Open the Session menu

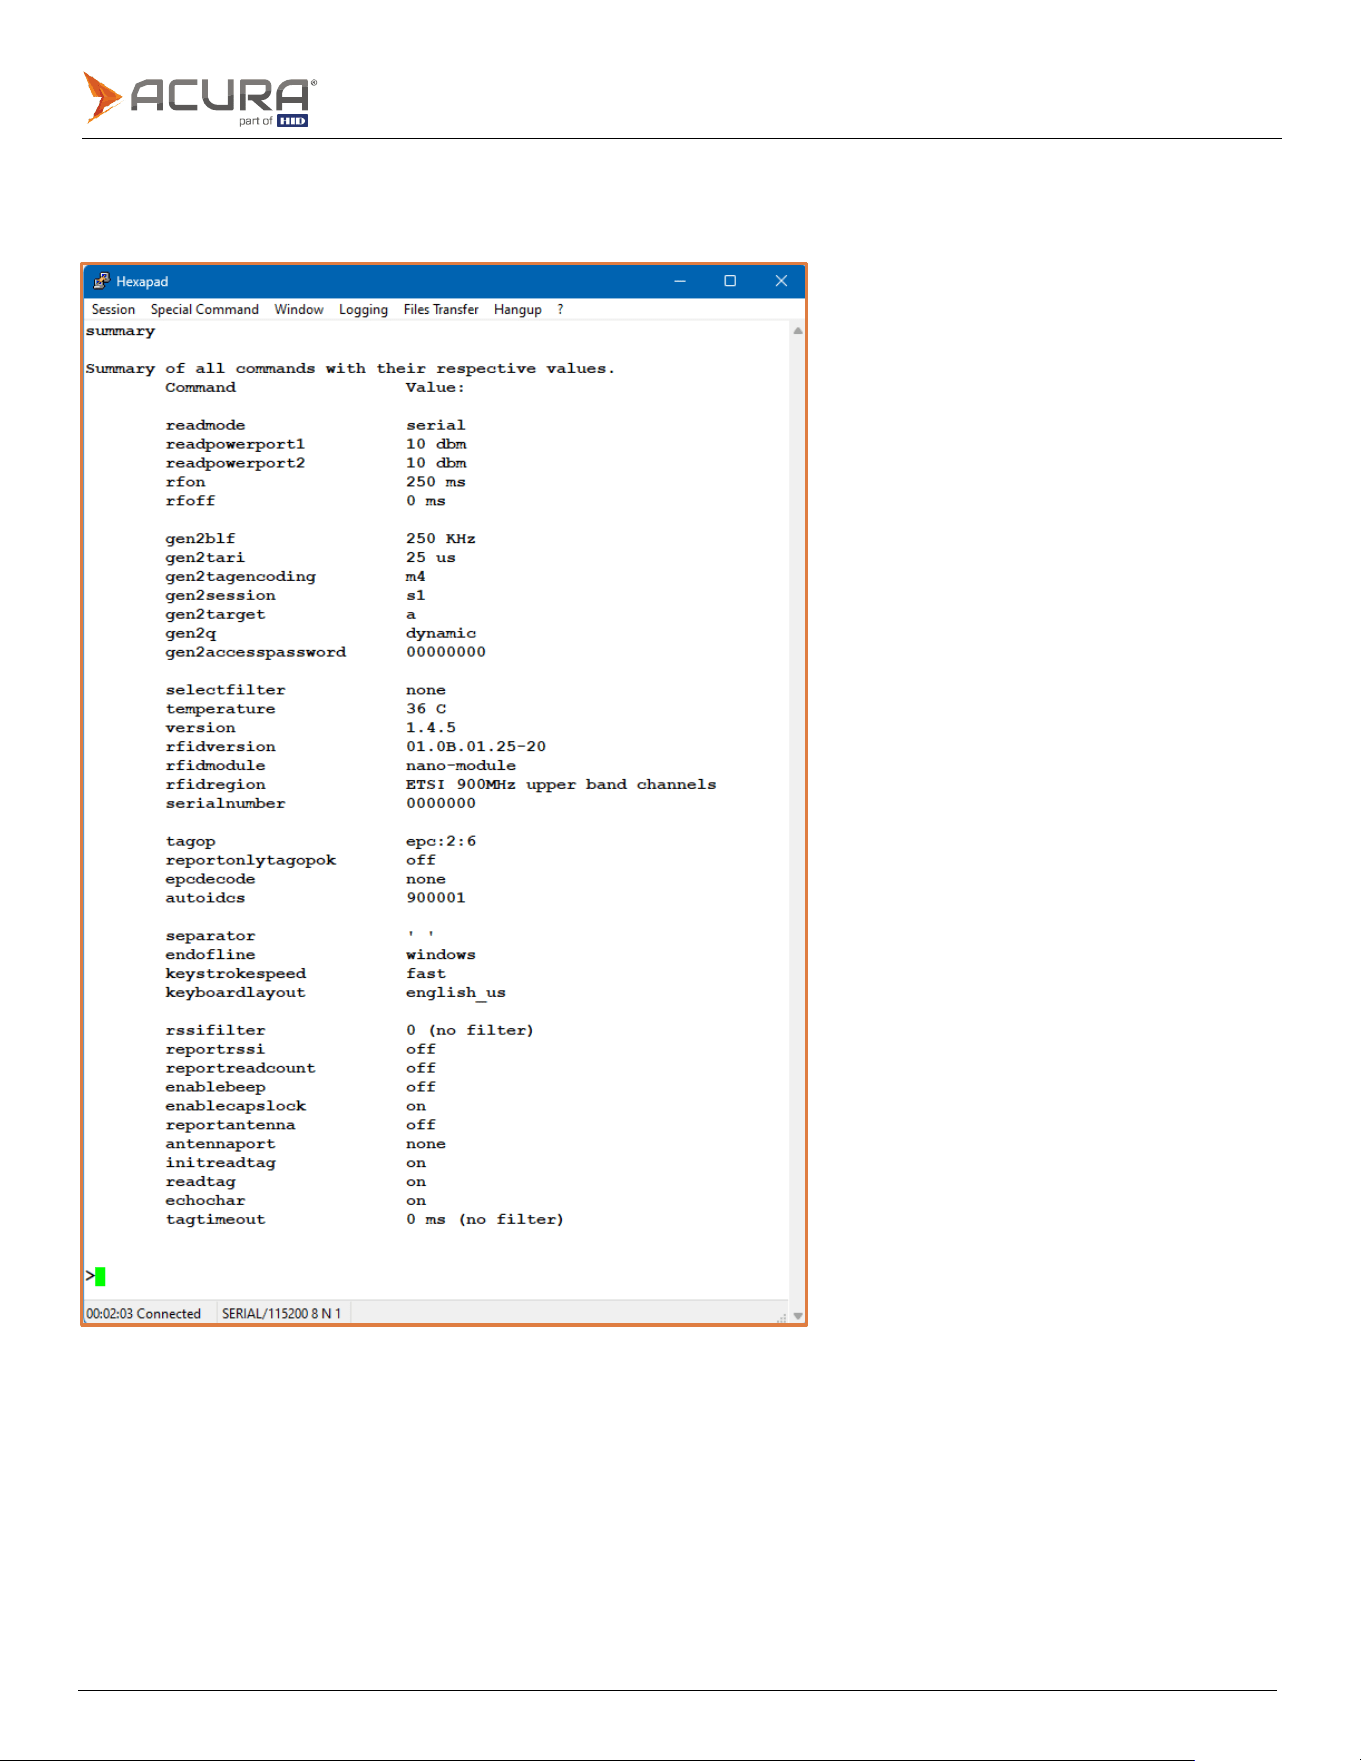(113, 310)
